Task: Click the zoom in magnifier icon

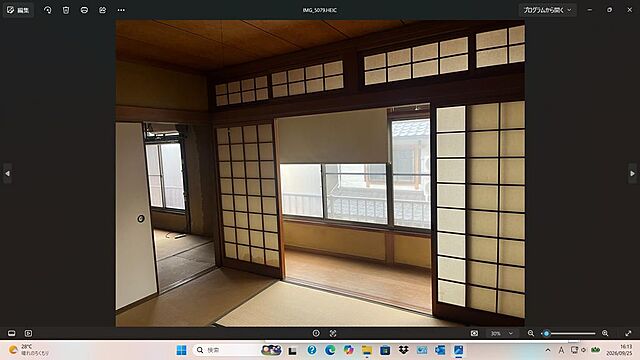Action: click(605, 333)
